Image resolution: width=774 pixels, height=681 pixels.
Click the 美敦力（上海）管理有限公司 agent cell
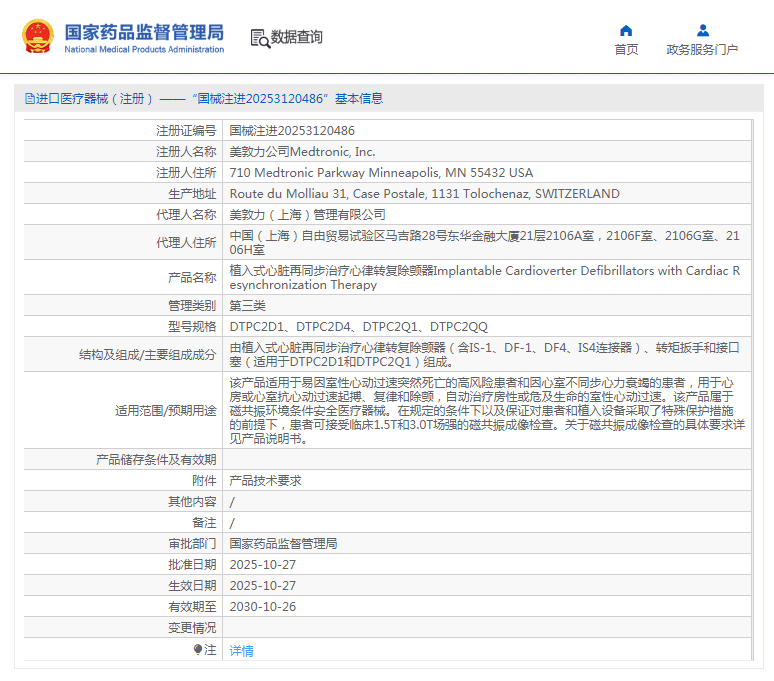pyautogui.click(x=307, y=215)
